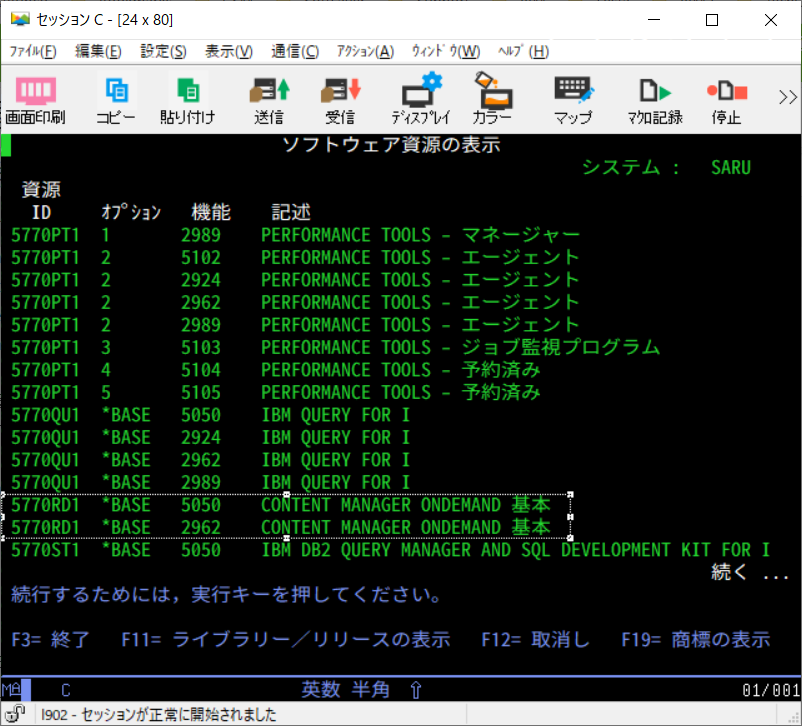
Task: Click the system name SARU
Action: coord(730,168)
